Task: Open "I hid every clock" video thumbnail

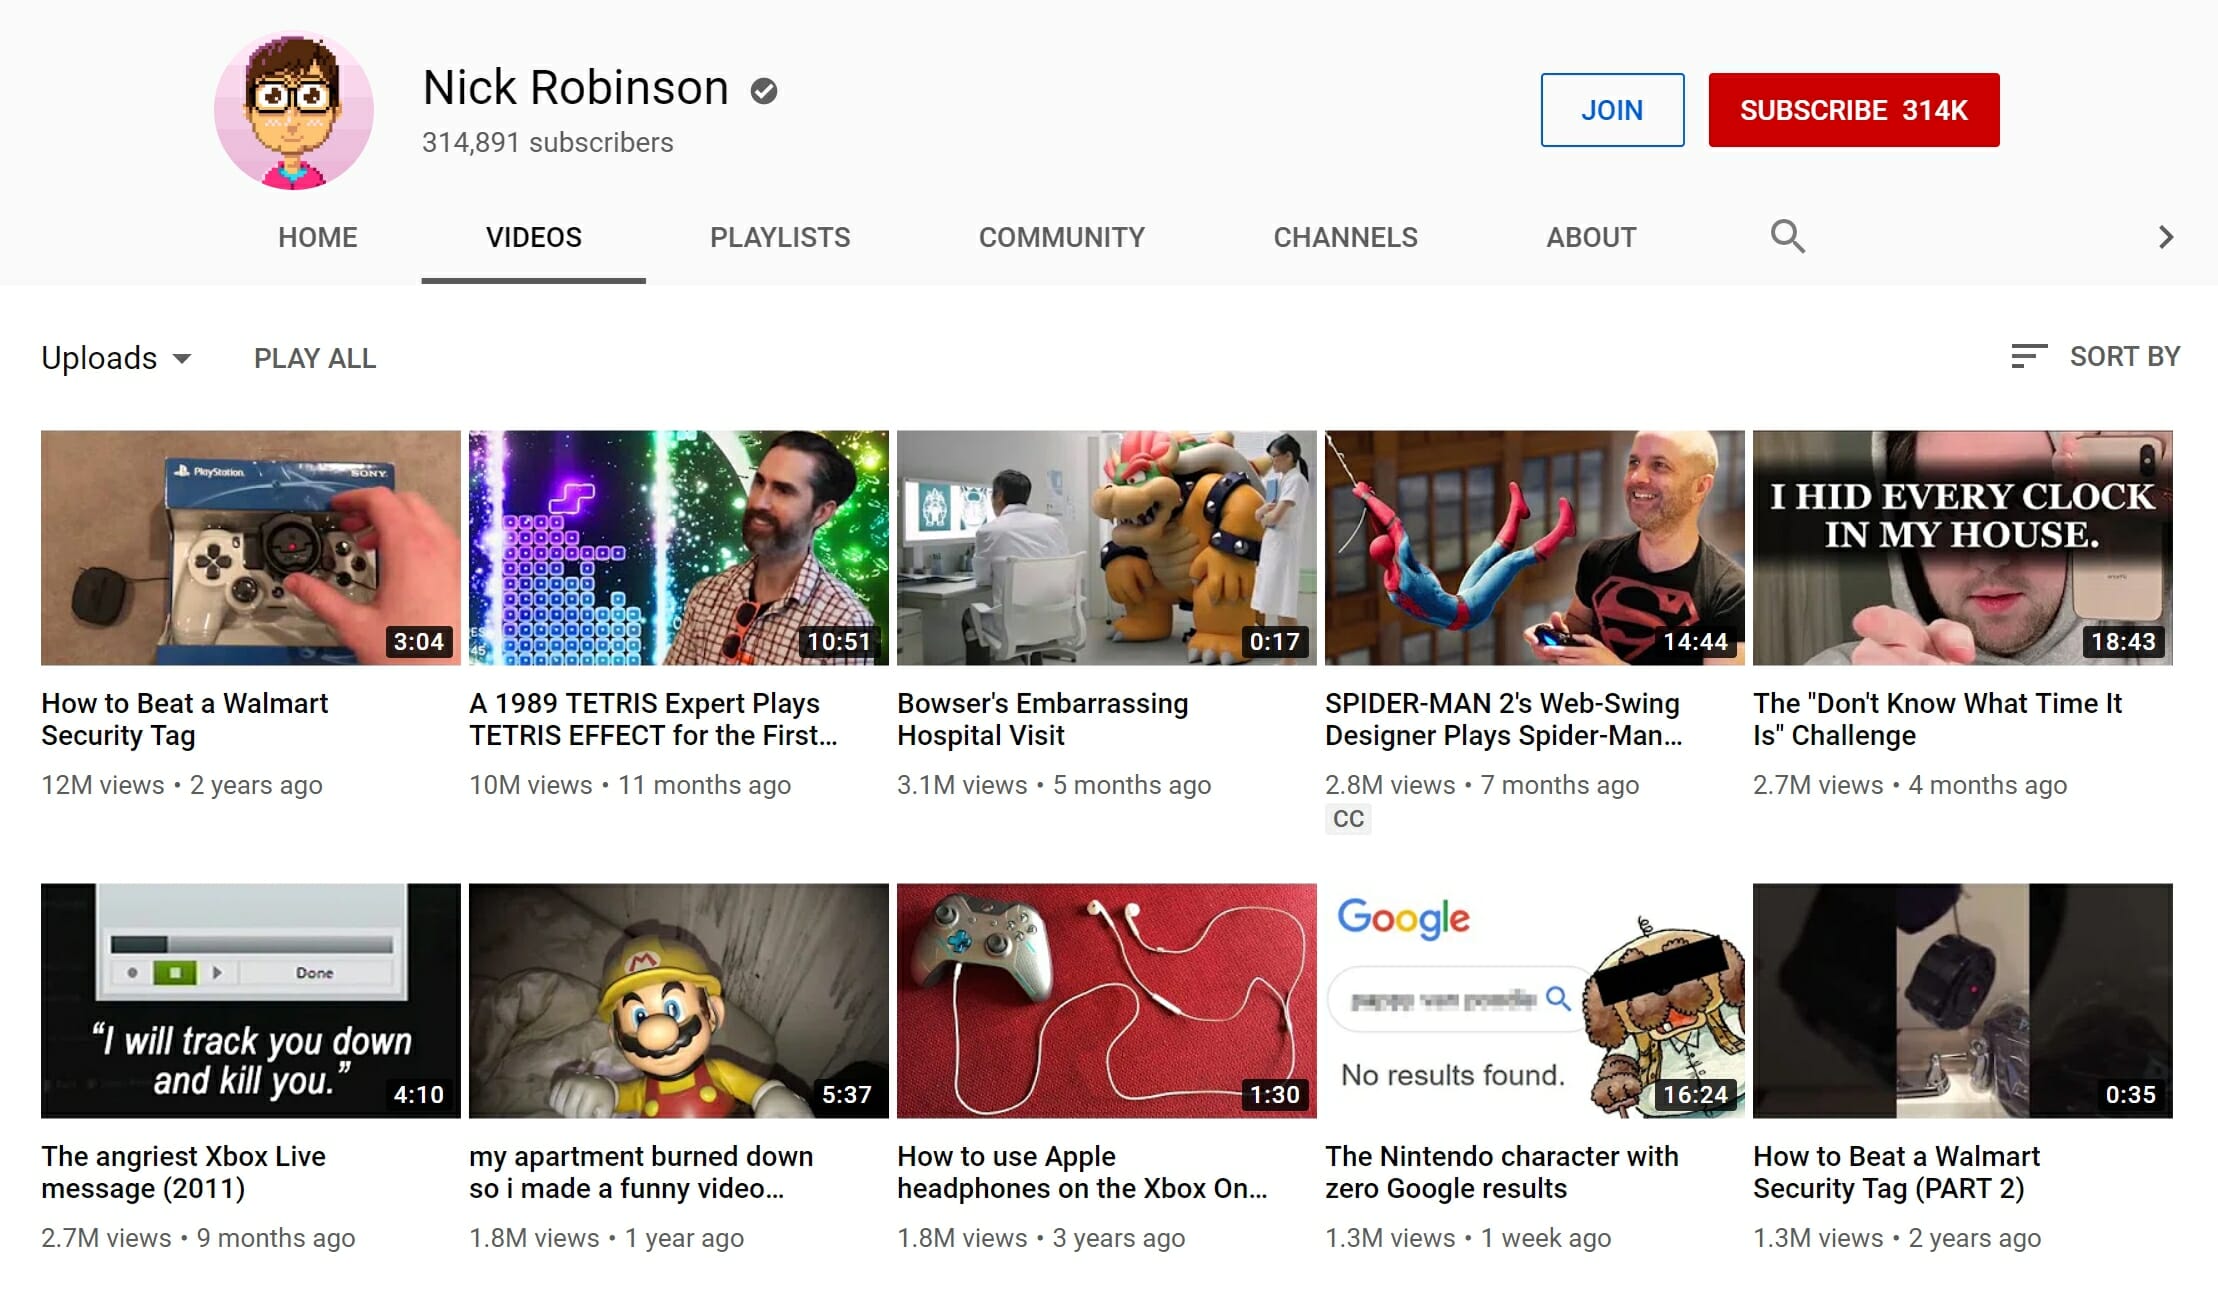Action: point(1963,548)
